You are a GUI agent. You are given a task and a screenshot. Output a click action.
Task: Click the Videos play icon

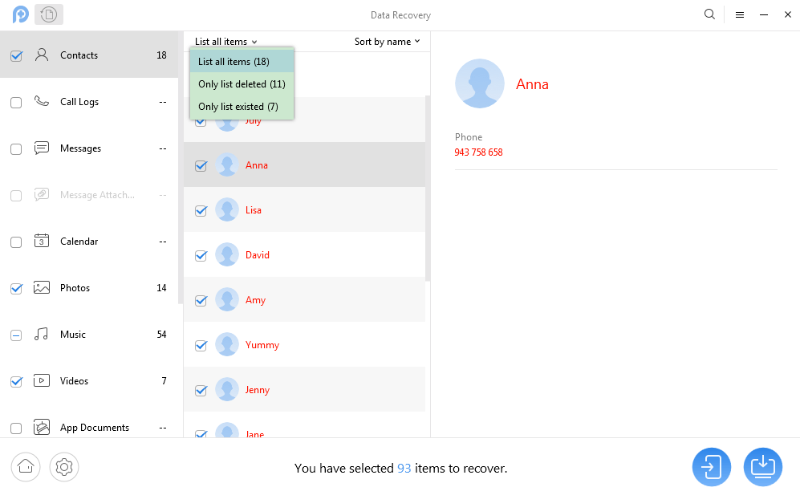click(41, 381)
